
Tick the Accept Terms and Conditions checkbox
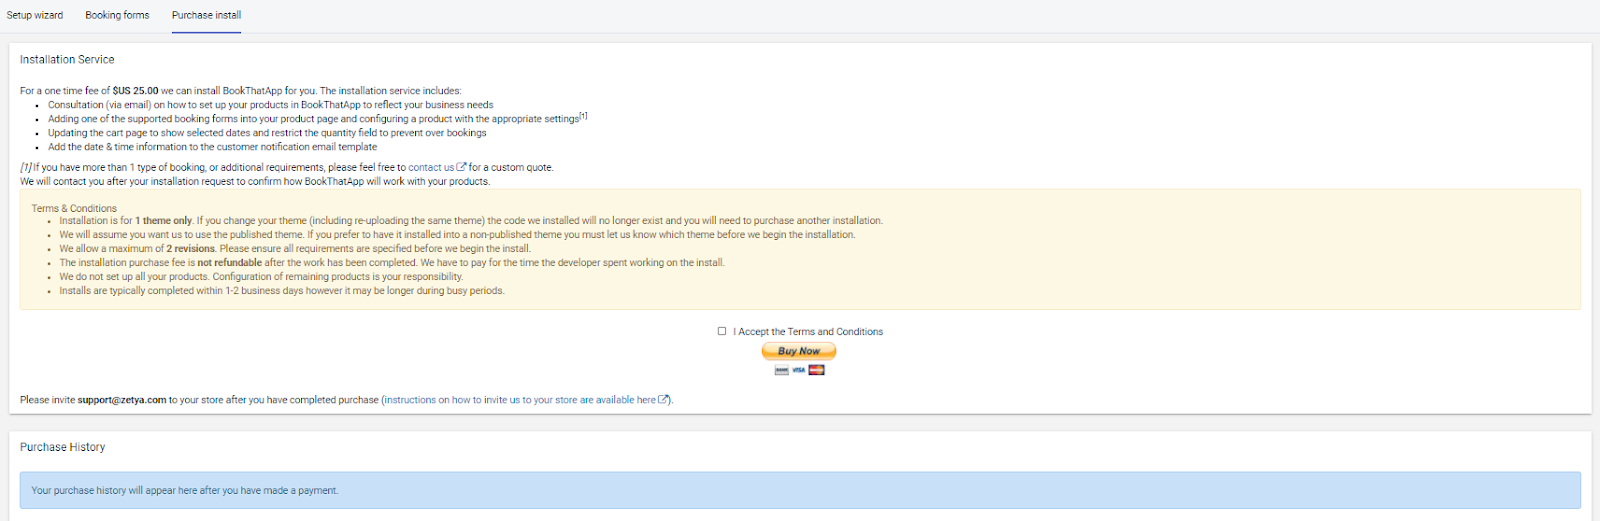pos(722,331)
